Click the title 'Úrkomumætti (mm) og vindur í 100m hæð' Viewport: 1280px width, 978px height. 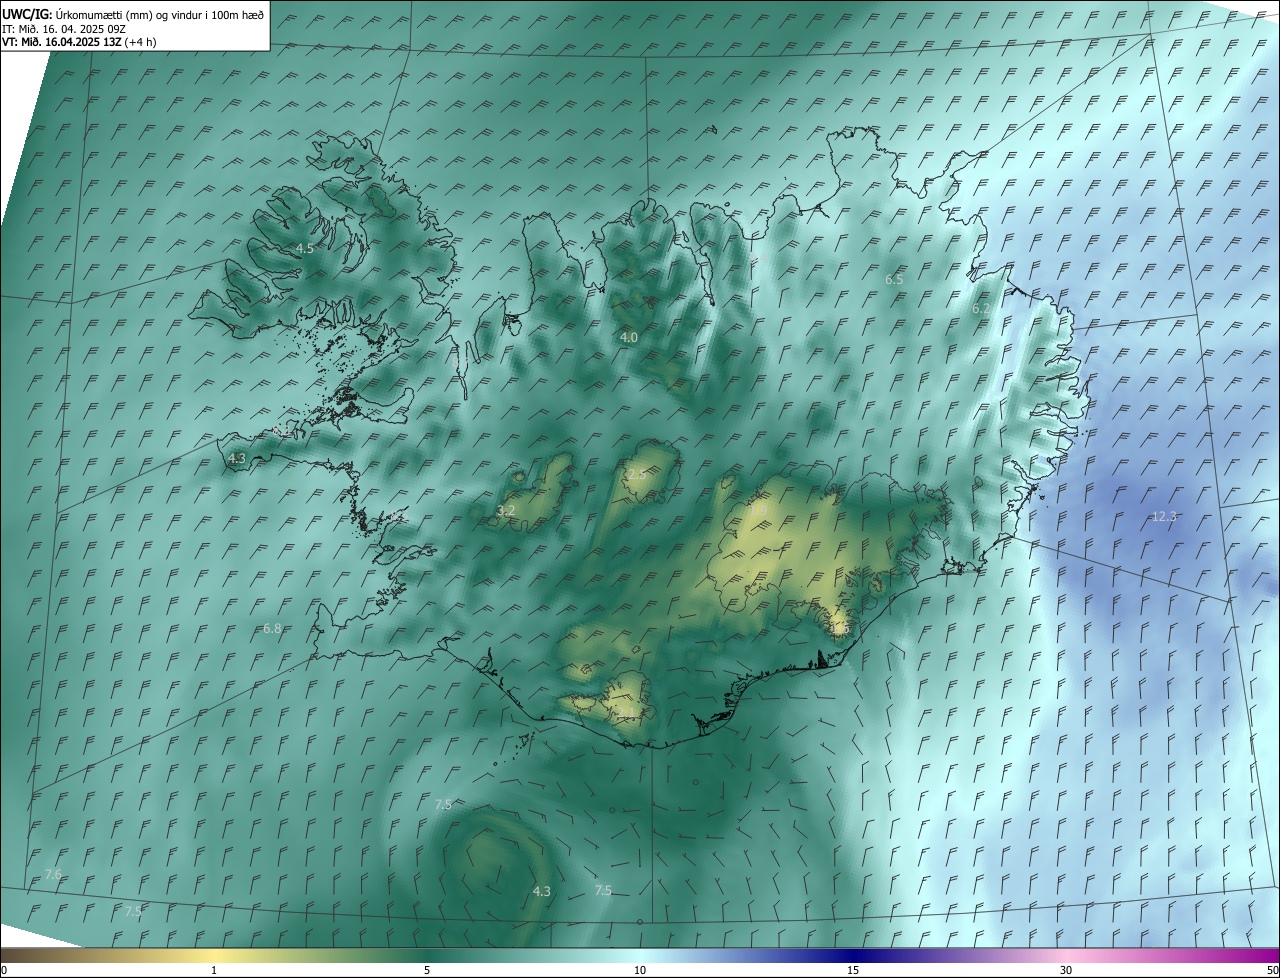[160, 15]
